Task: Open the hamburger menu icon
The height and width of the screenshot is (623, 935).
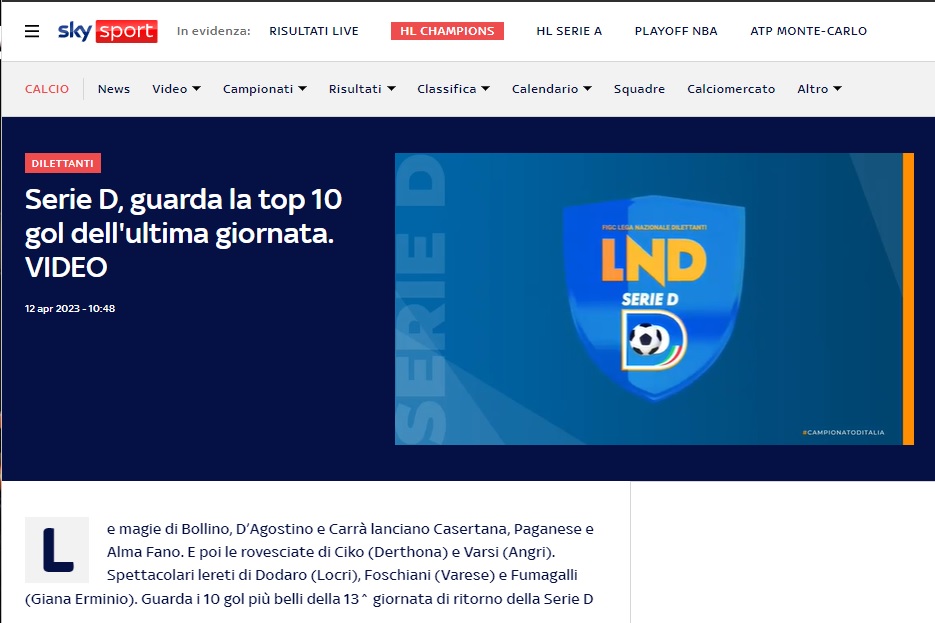Action: tap(32, 31)
